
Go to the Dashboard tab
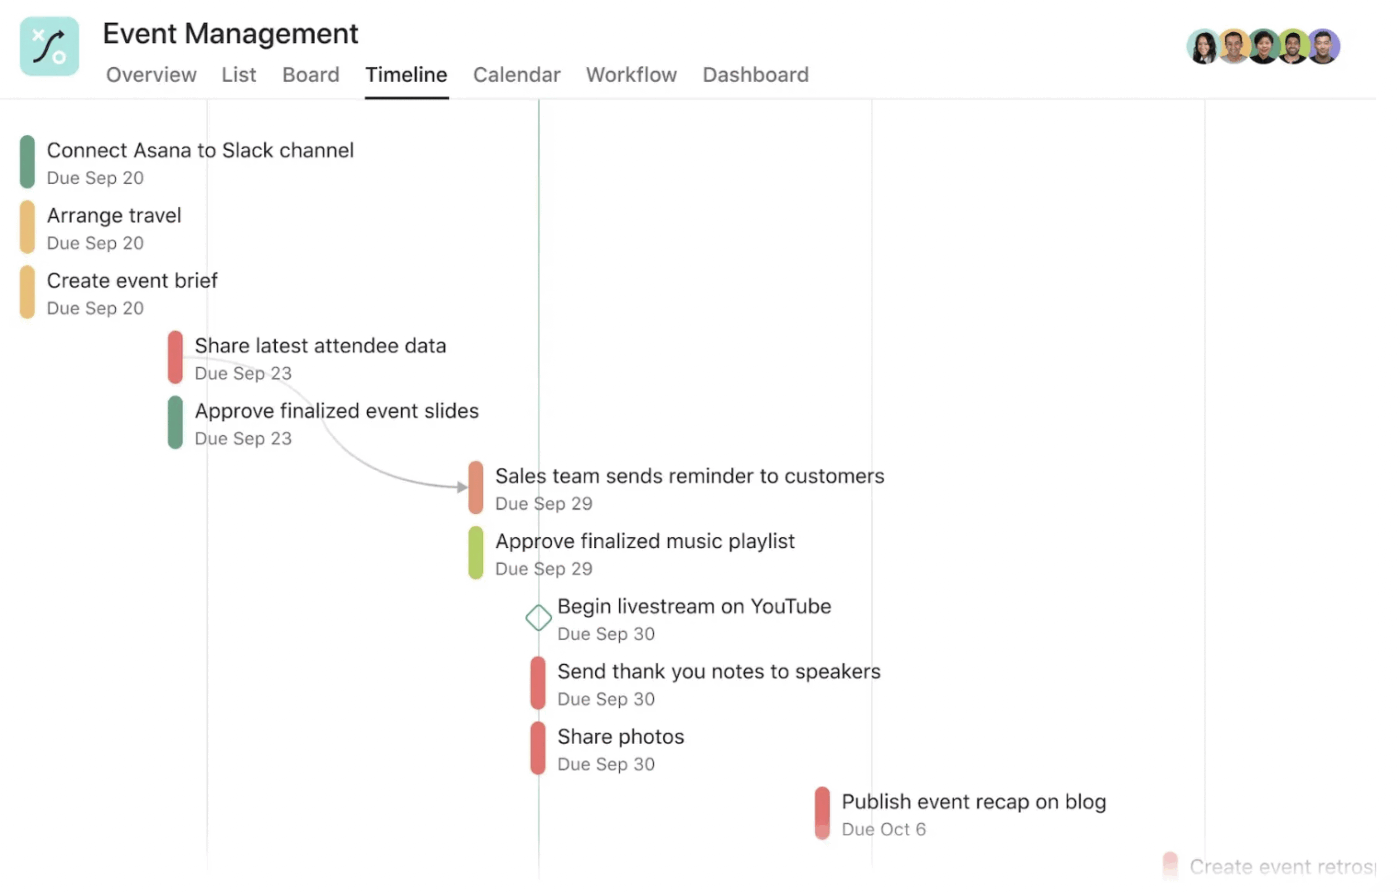tap(755, 75)
